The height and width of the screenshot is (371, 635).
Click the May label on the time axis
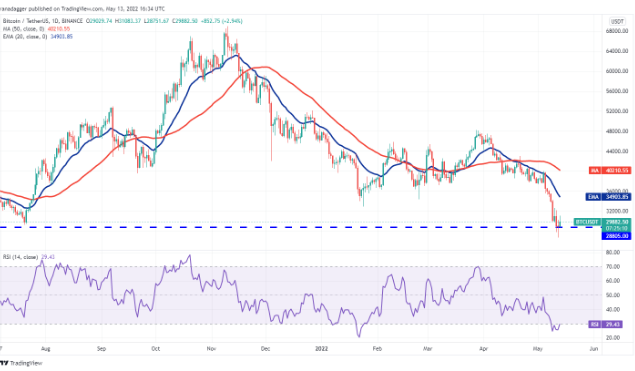pyautogui.click(x=538, y=349)
